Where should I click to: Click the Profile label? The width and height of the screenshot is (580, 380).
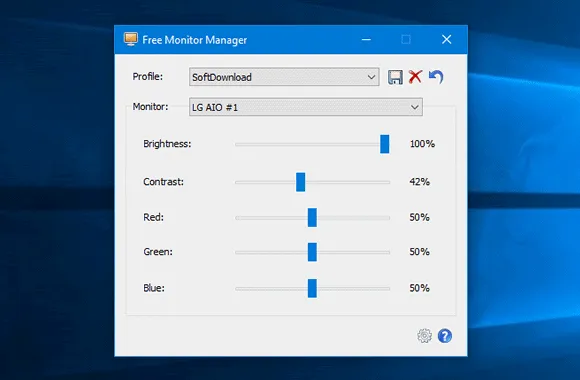tap(148, 77)
